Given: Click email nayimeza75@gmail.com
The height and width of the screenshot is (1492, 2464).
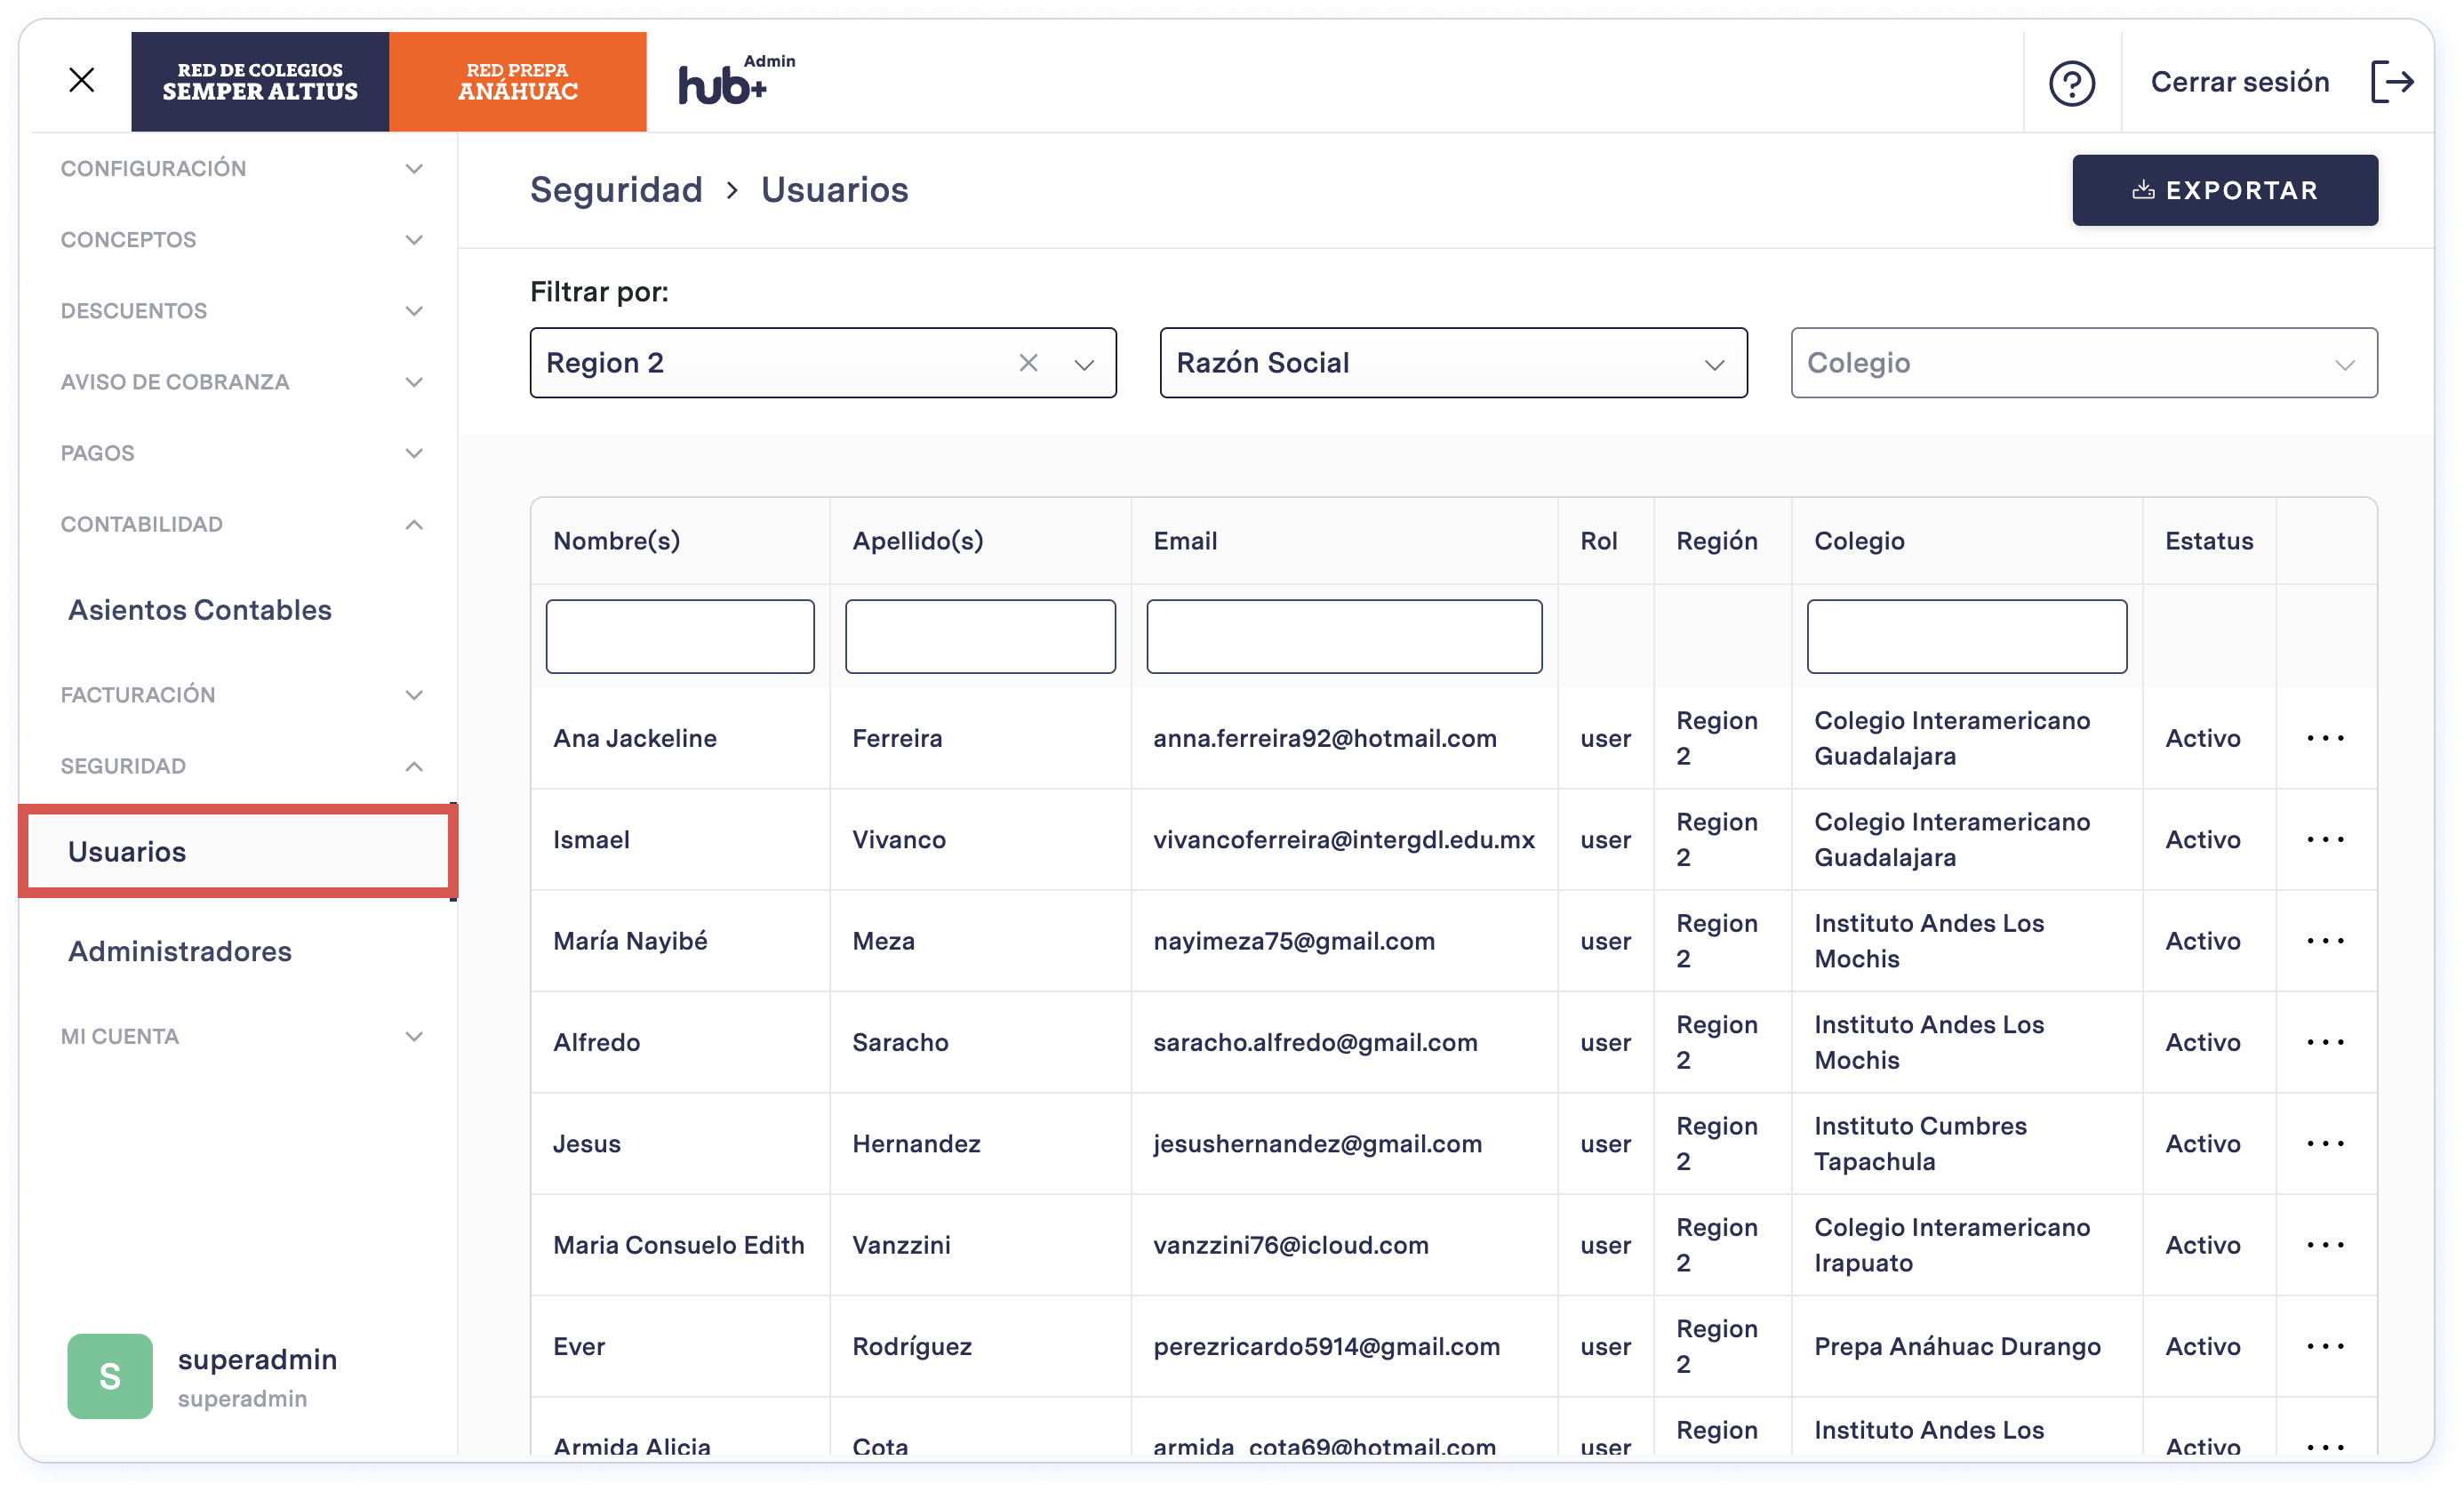Looking at the screenshot, I should click(x=1294, y=940).
